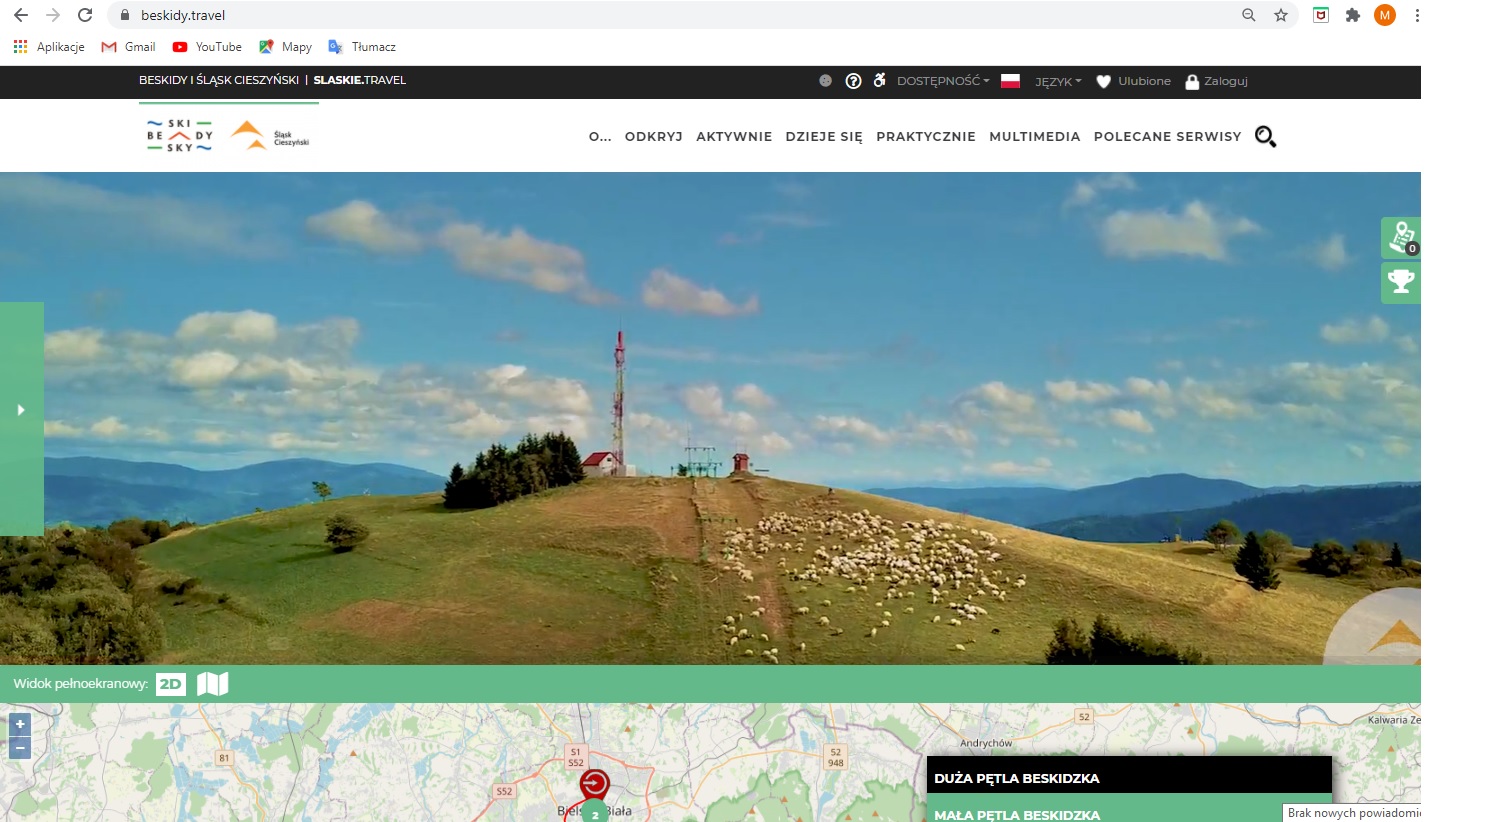Viewport: 1500px width, 822px height.
Task: Click the green trophy icon
Action: tap(1401, 282)
